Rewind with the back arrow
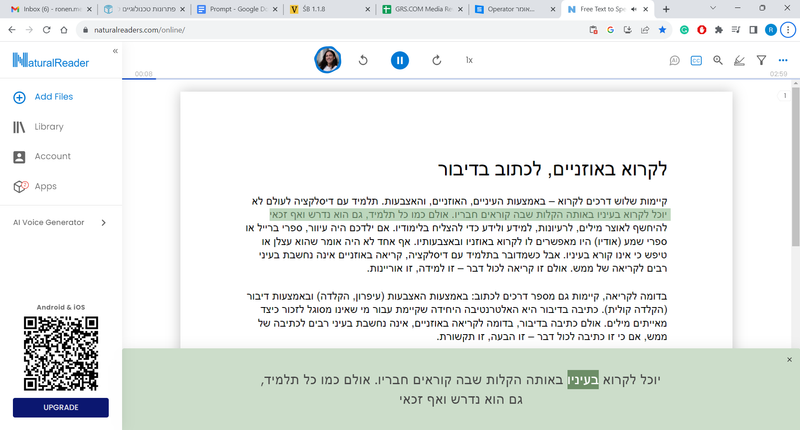Image resolution: width=800 pixels, height=430 pixels. click(x=363, y=60)
